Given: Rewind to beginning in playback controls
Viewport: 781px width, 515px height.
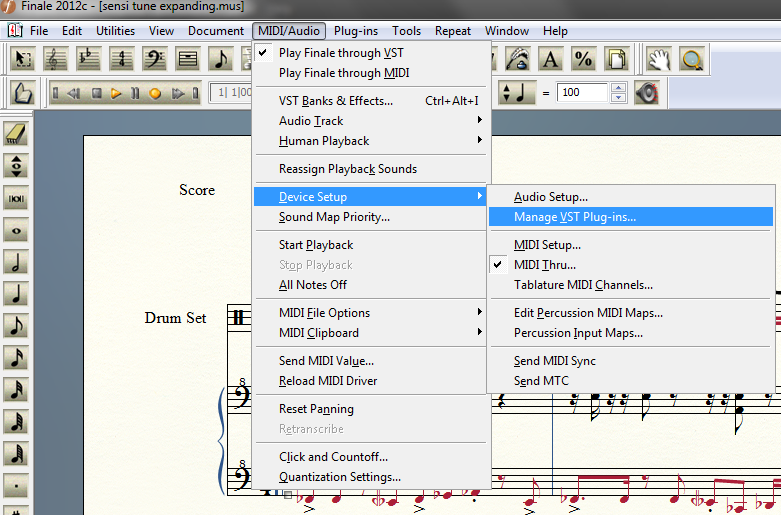Looking at the screenshot, I should point(55,93).
